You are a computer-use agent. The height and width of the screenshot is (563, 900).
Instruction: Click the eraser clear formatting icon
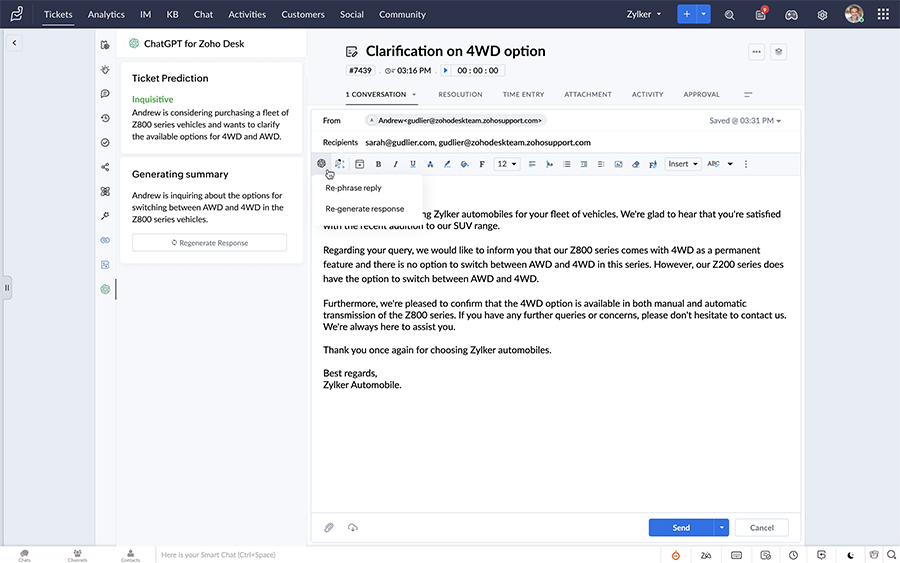coord(635,164)
